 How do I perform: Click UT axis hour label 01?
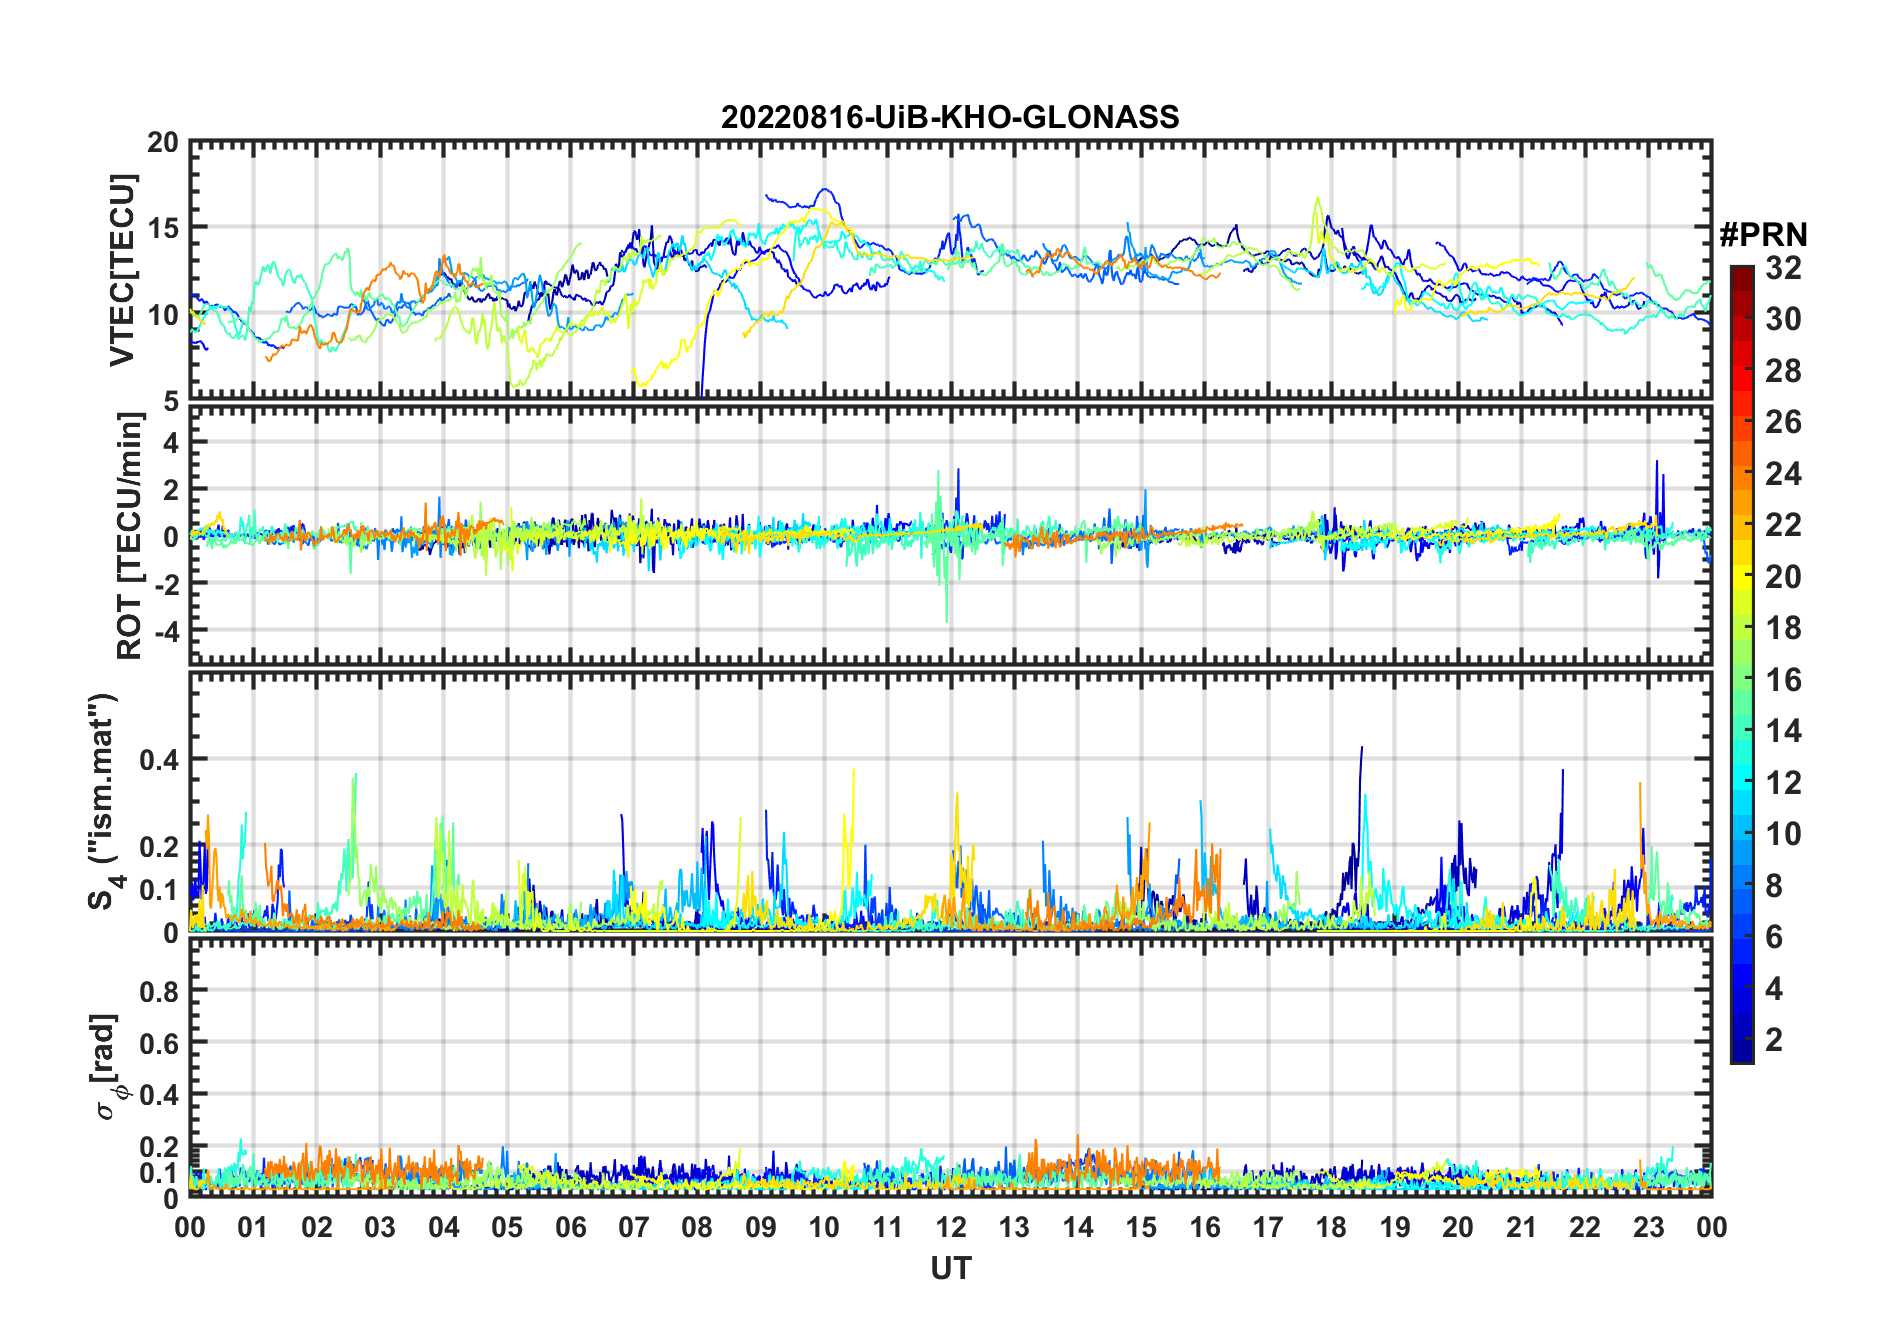coord(254,1228)
